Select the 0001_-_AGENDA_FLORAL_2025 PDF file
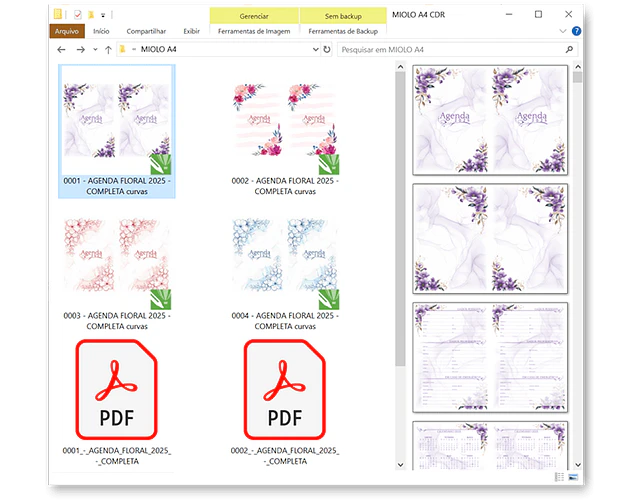Viewport: 640px width, 500px height. 116,391
